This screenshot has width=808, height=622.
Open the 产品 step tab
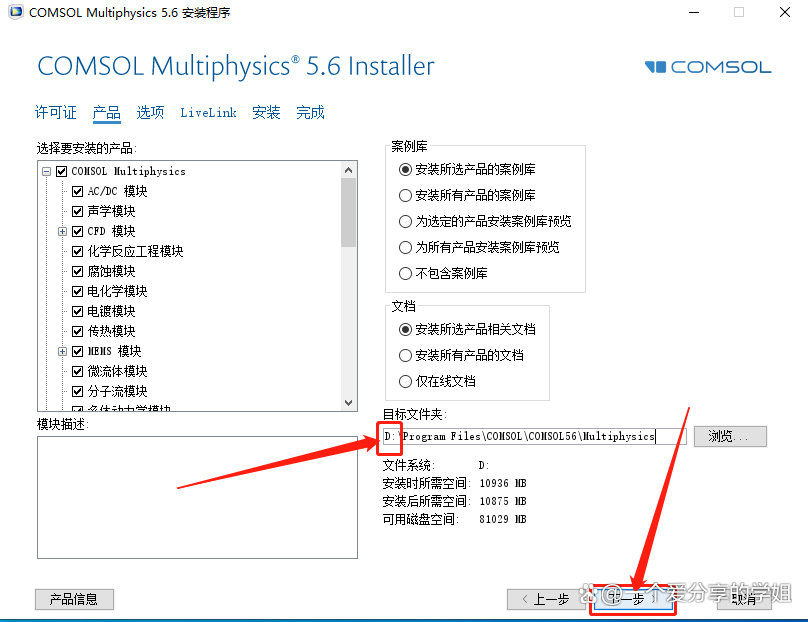pos(107,112)
